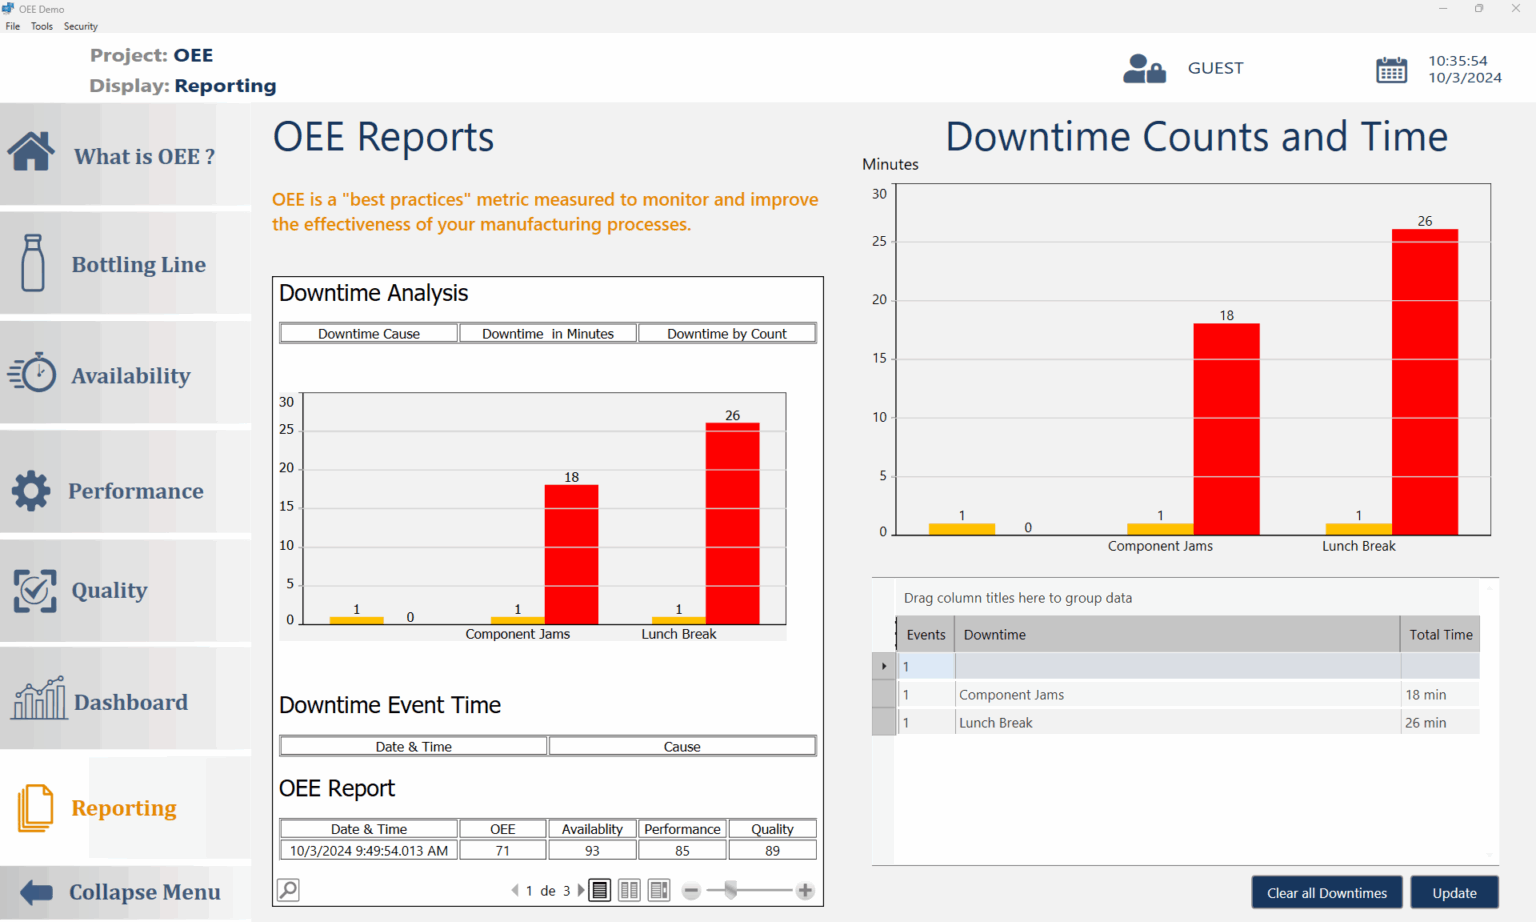This screenshot has width=1536, height=922.
Task: Click the Reporting documents icon
Action: (34, 806)
